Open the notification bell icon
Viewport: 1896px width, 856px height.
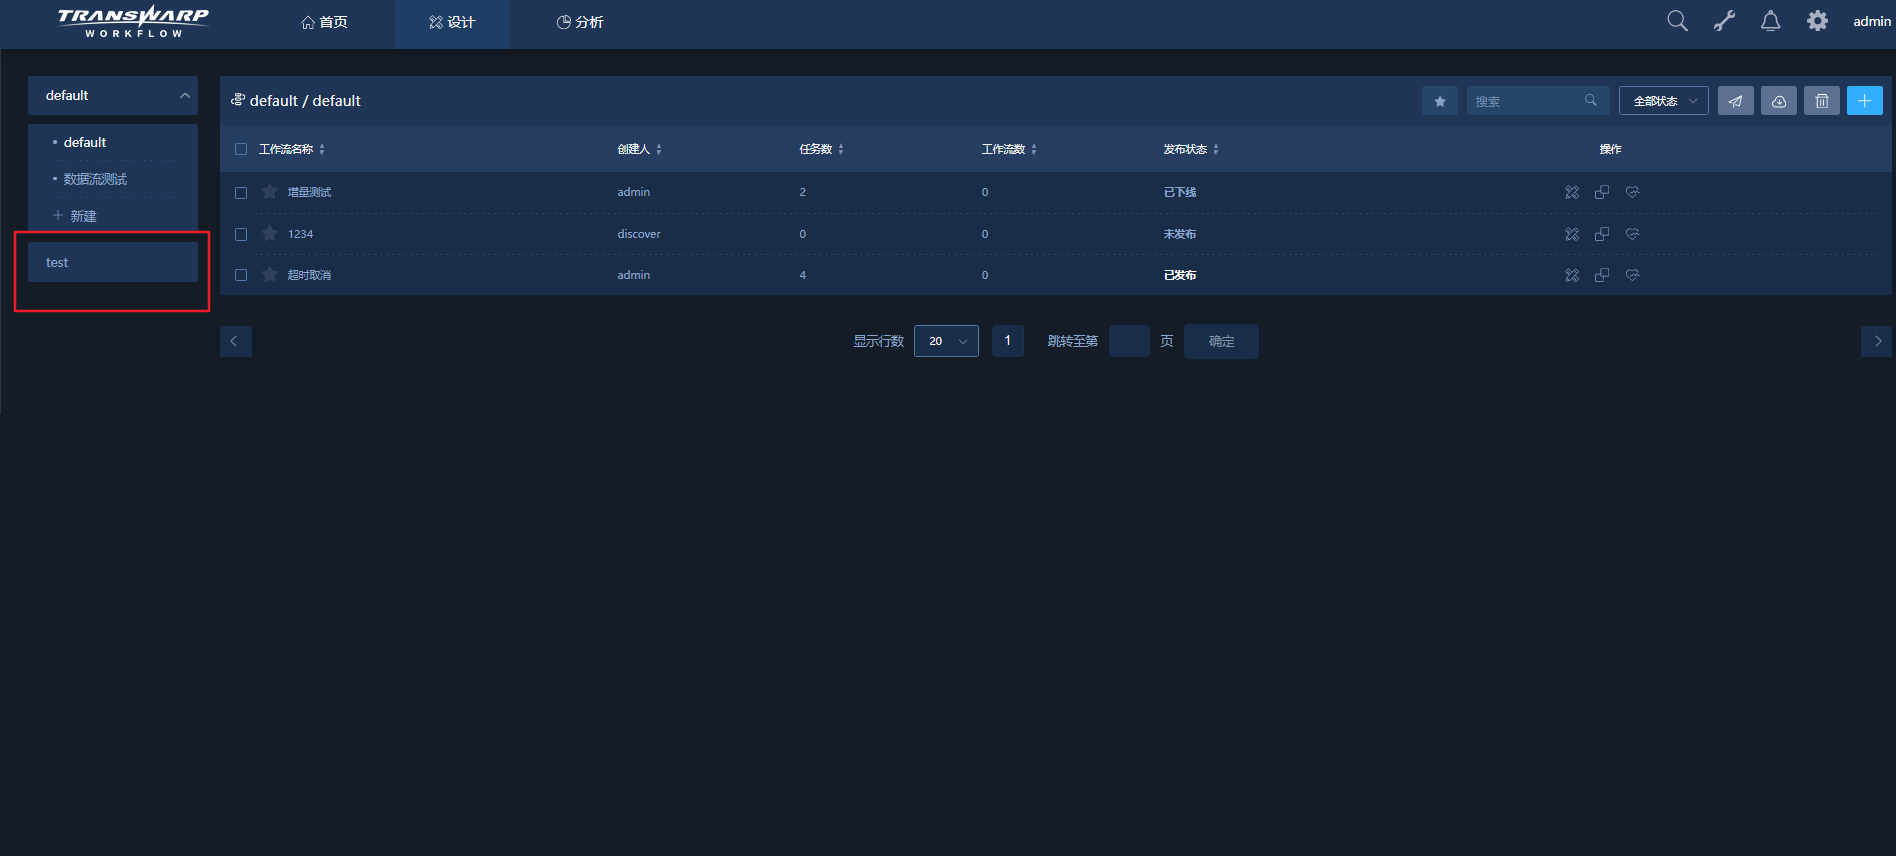coord(1770,21)
